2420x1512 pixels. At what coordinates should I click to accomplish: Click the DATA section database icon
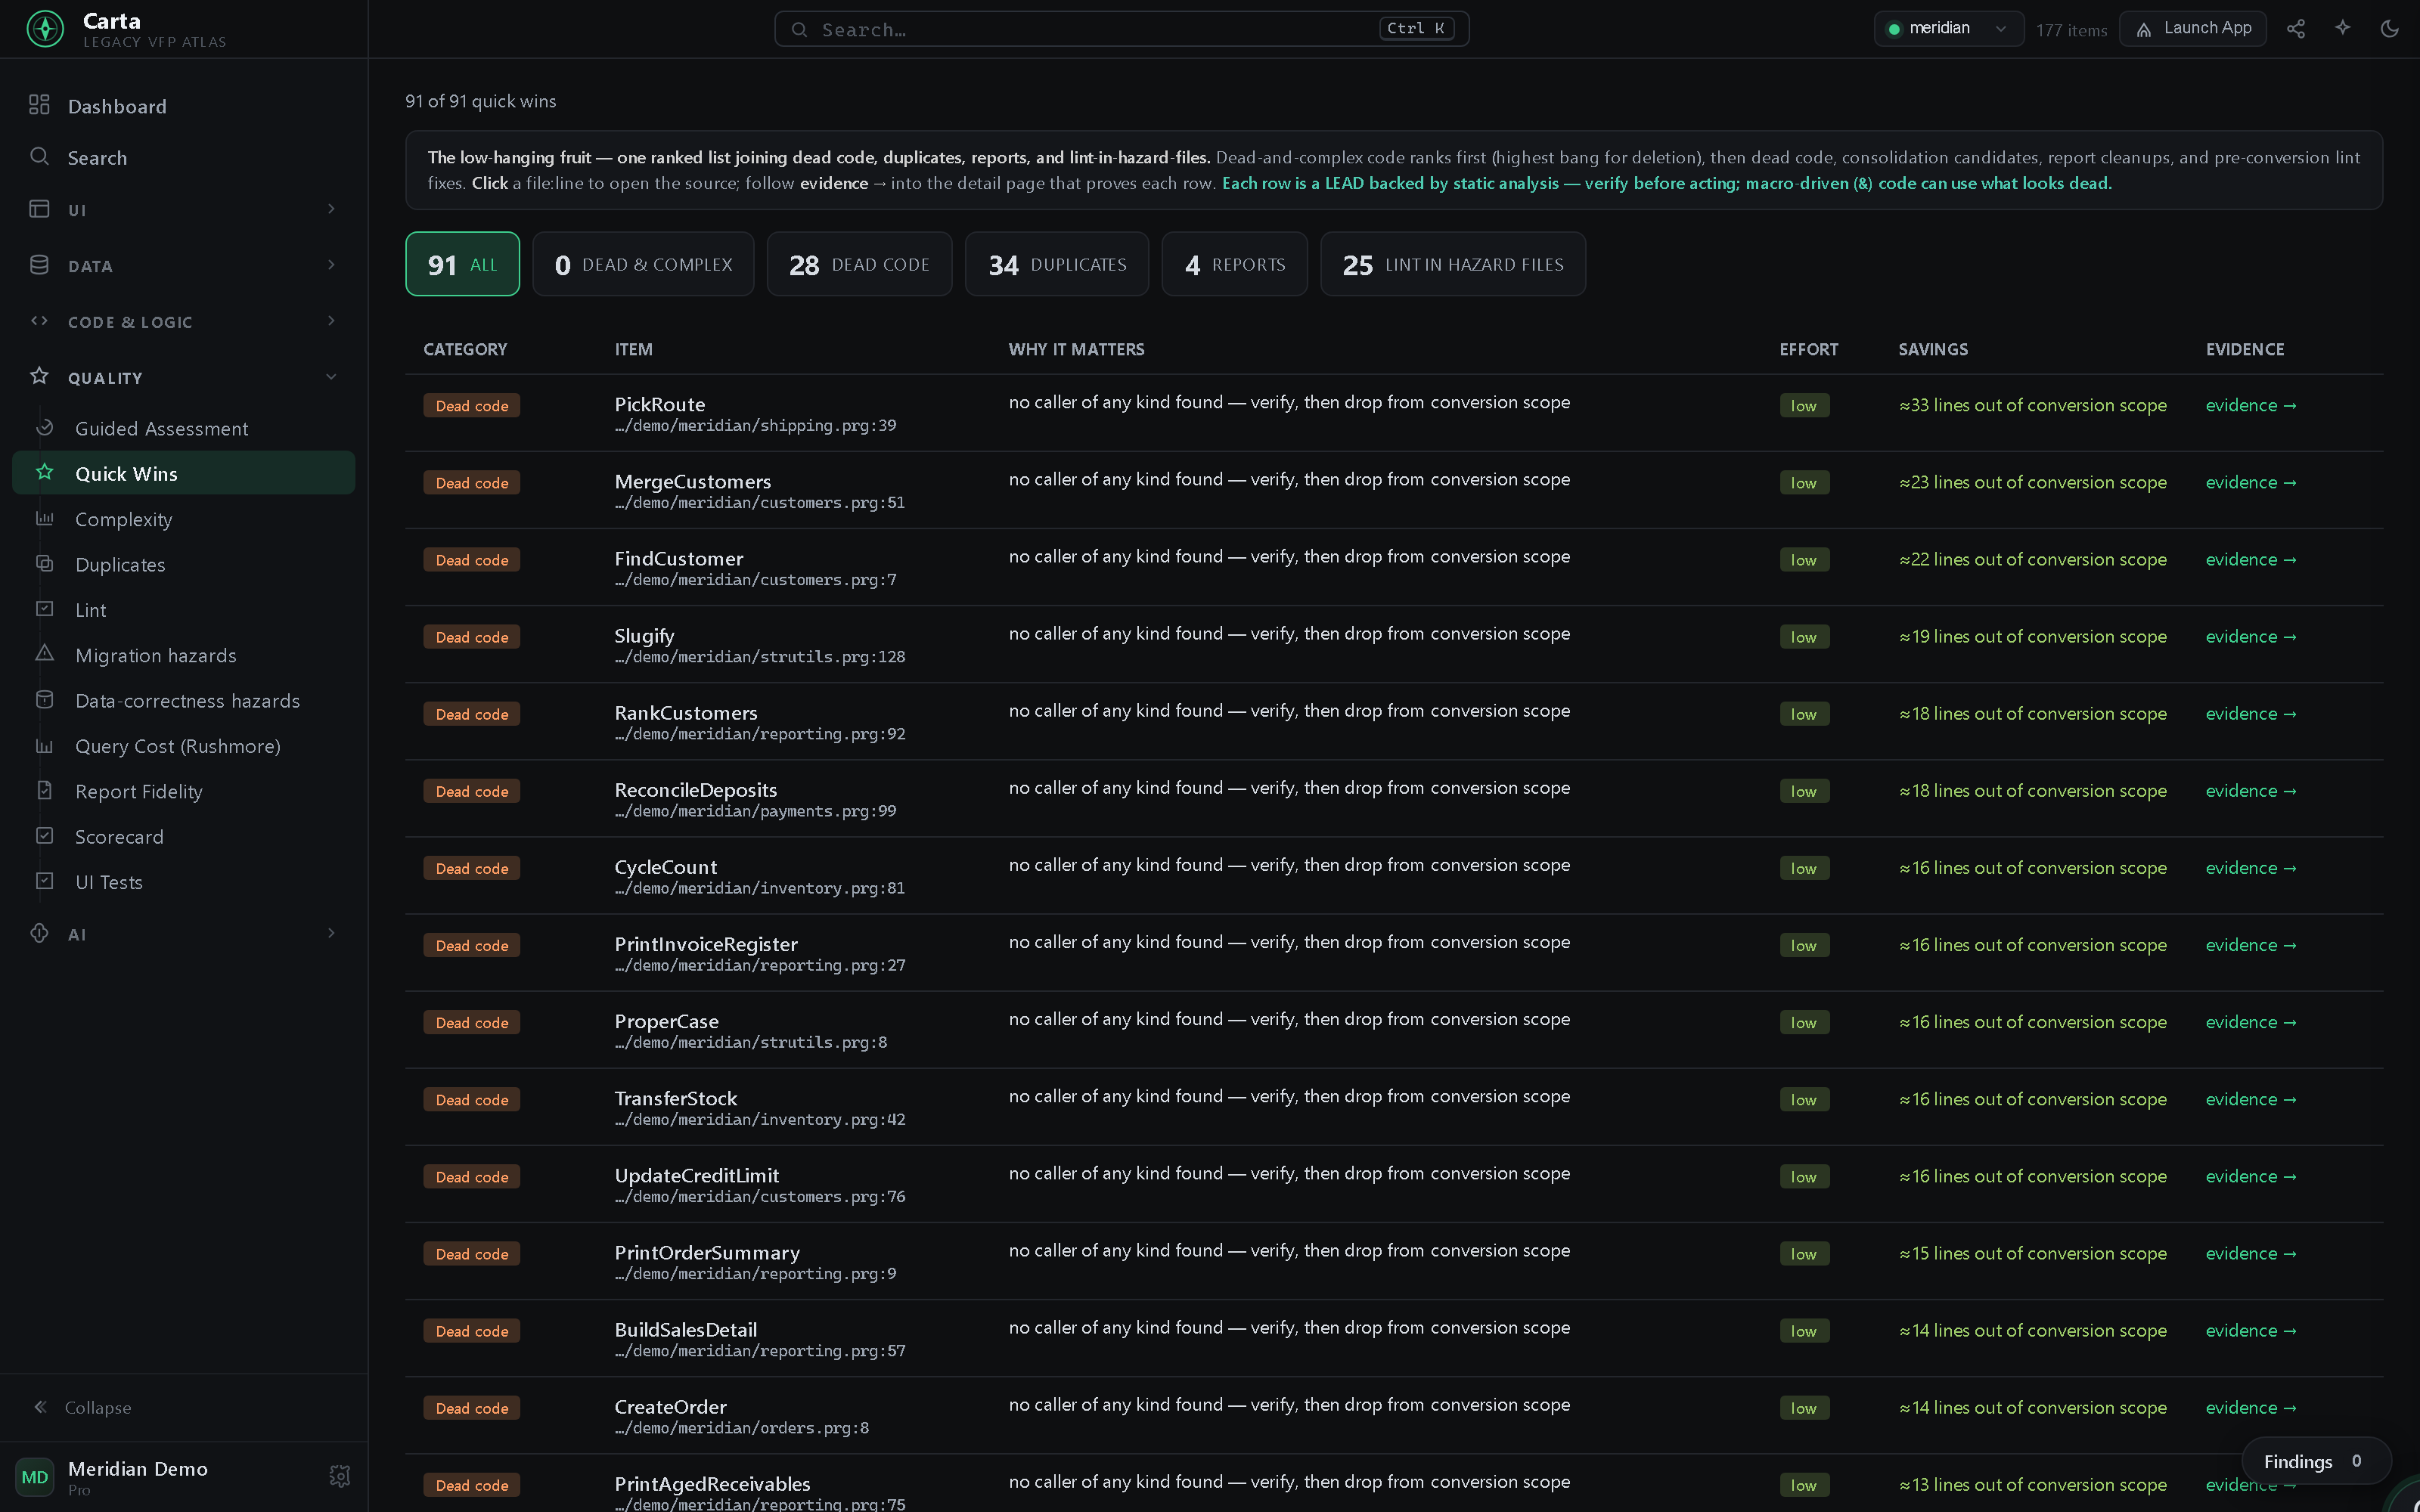[x=39, y=265]
